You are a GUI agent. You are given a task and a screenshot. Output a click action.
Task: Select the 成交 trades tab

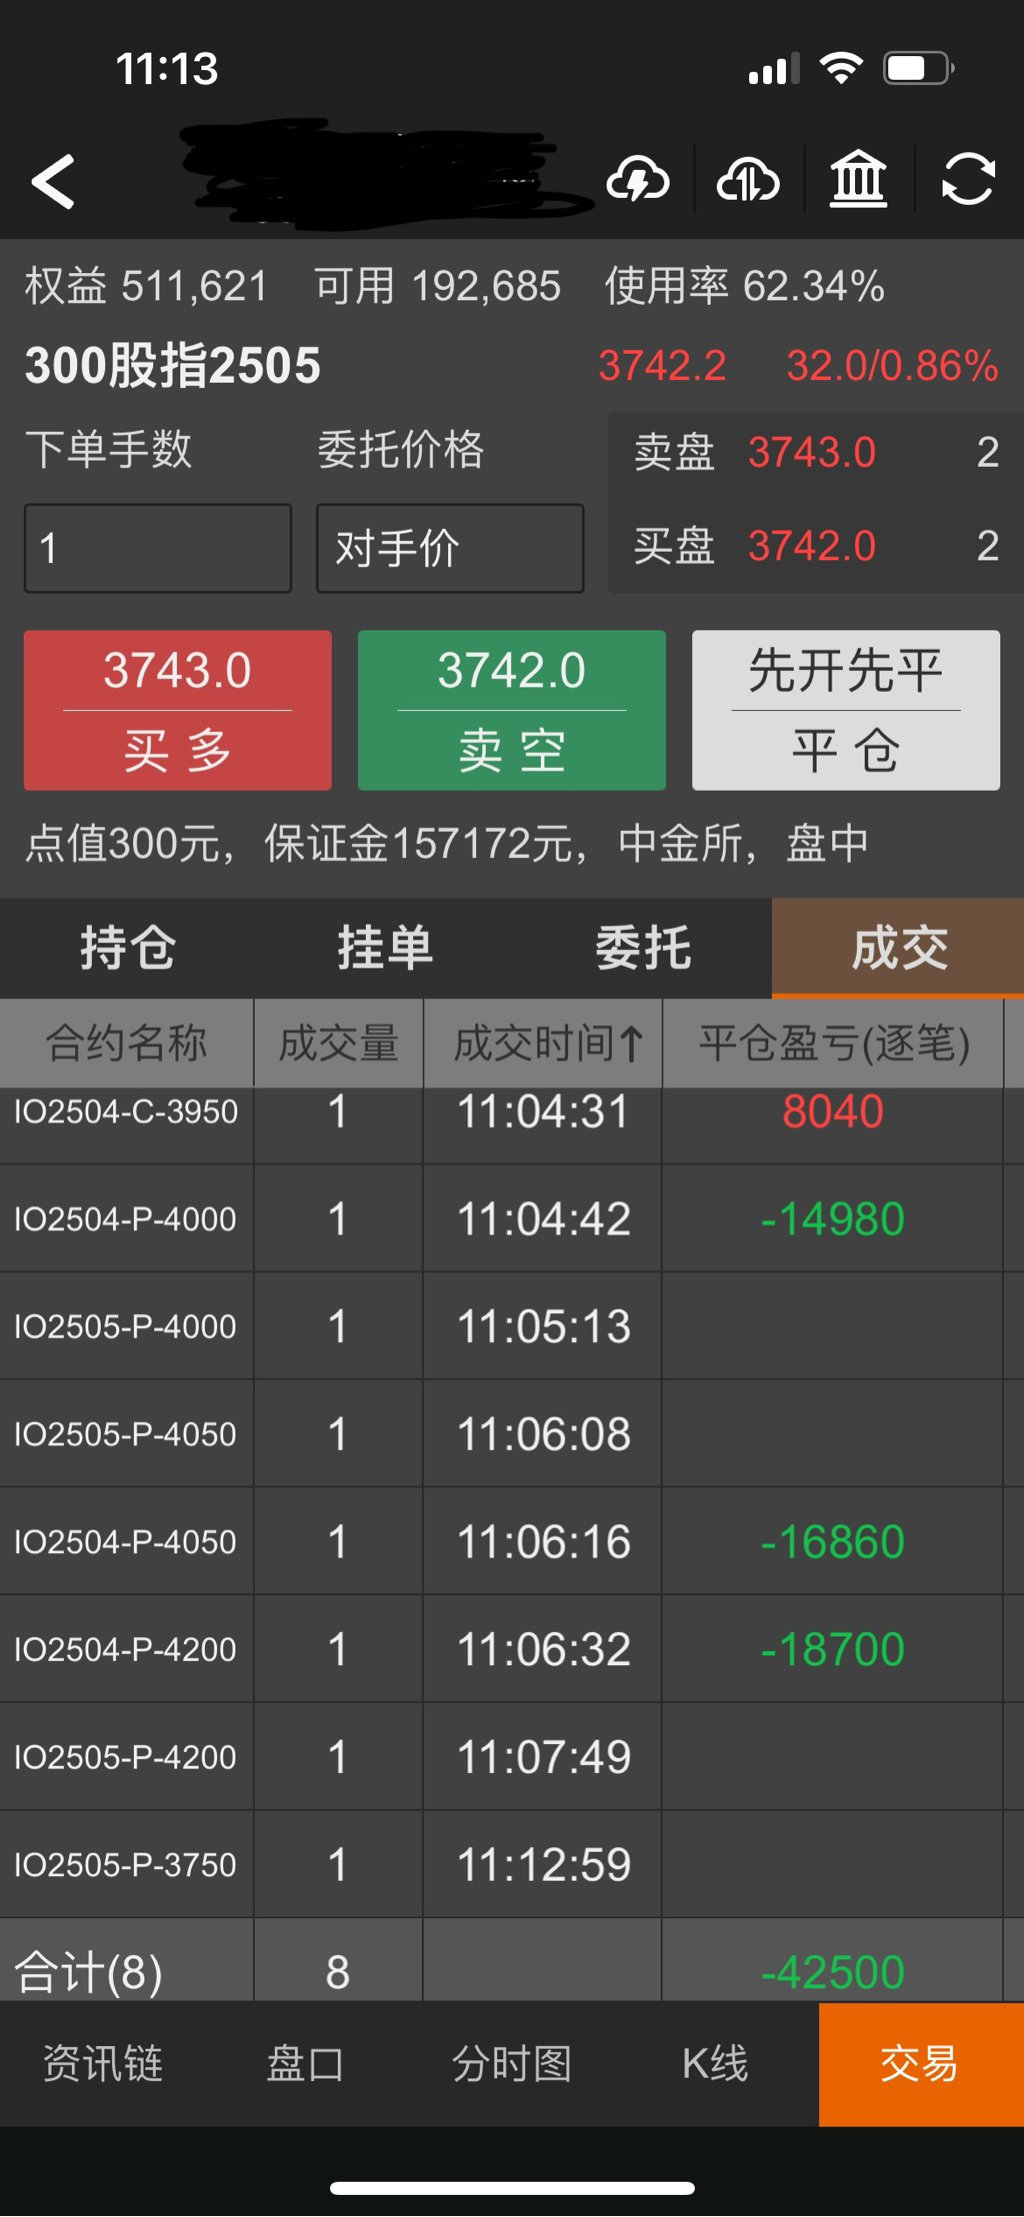(899, 947)
